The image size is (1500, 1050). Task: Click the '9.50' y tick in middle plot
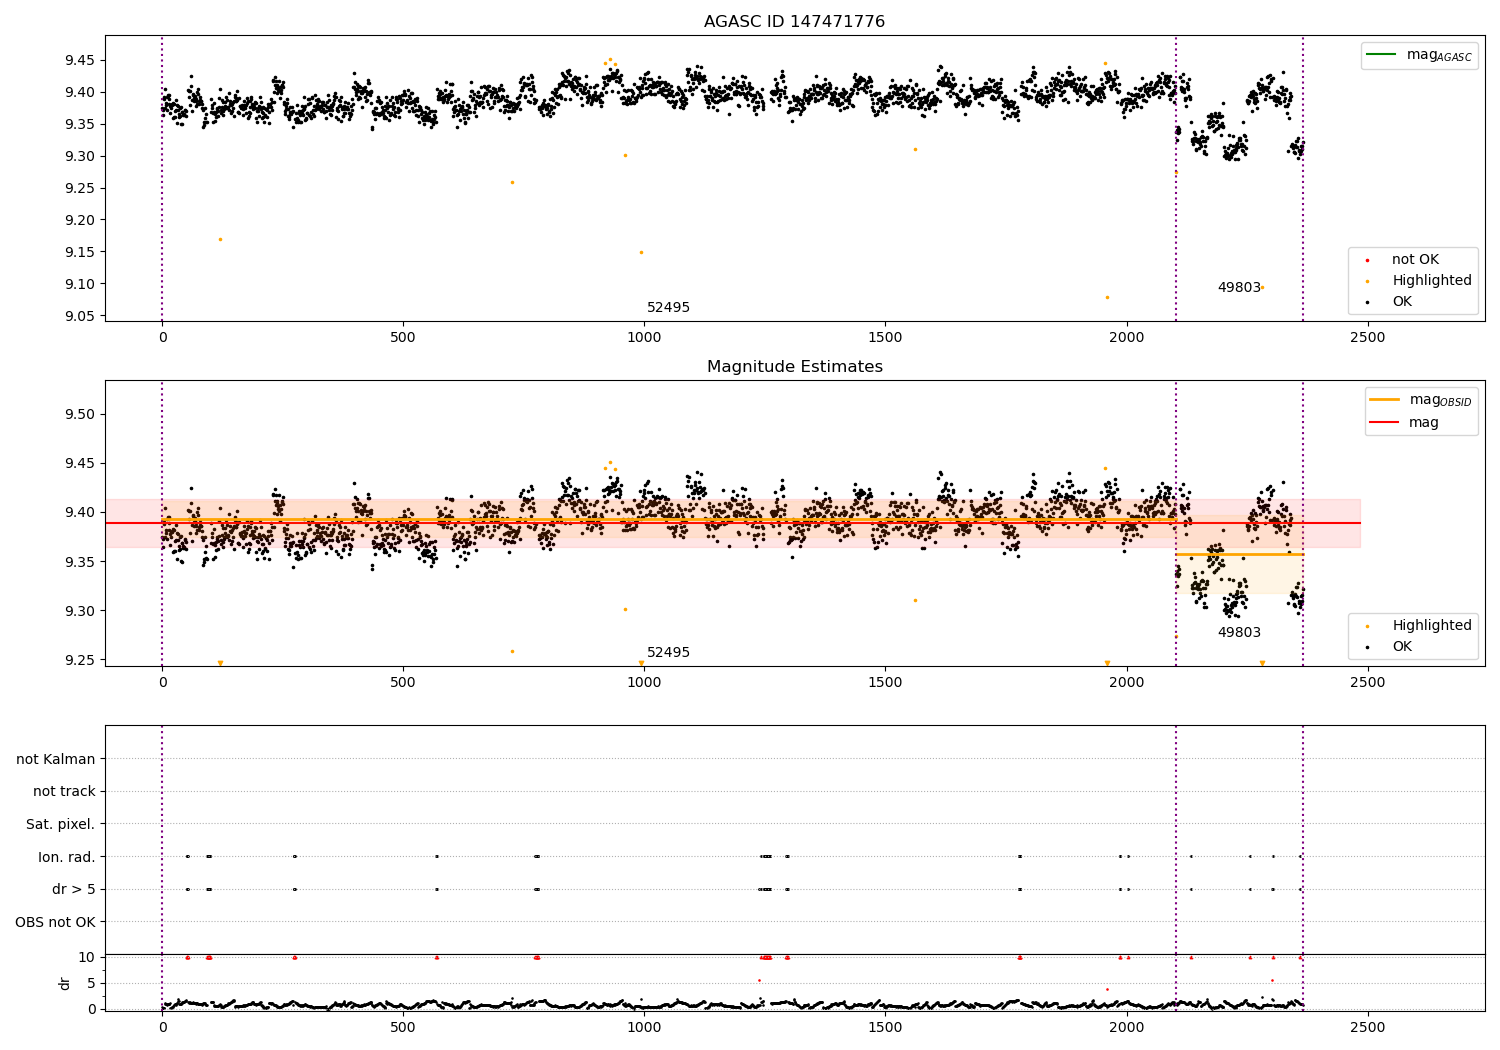pyautogui.click(x=80, y=415)
